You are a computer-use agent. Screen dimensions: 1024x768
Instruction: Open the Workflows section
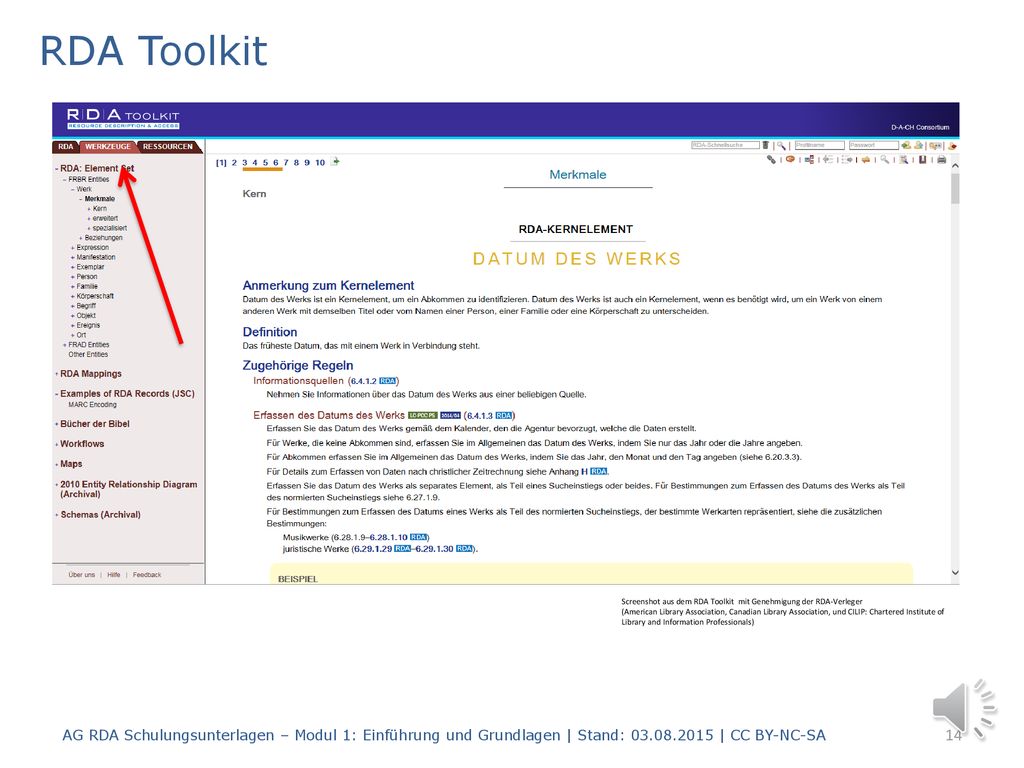click(82, 444)
